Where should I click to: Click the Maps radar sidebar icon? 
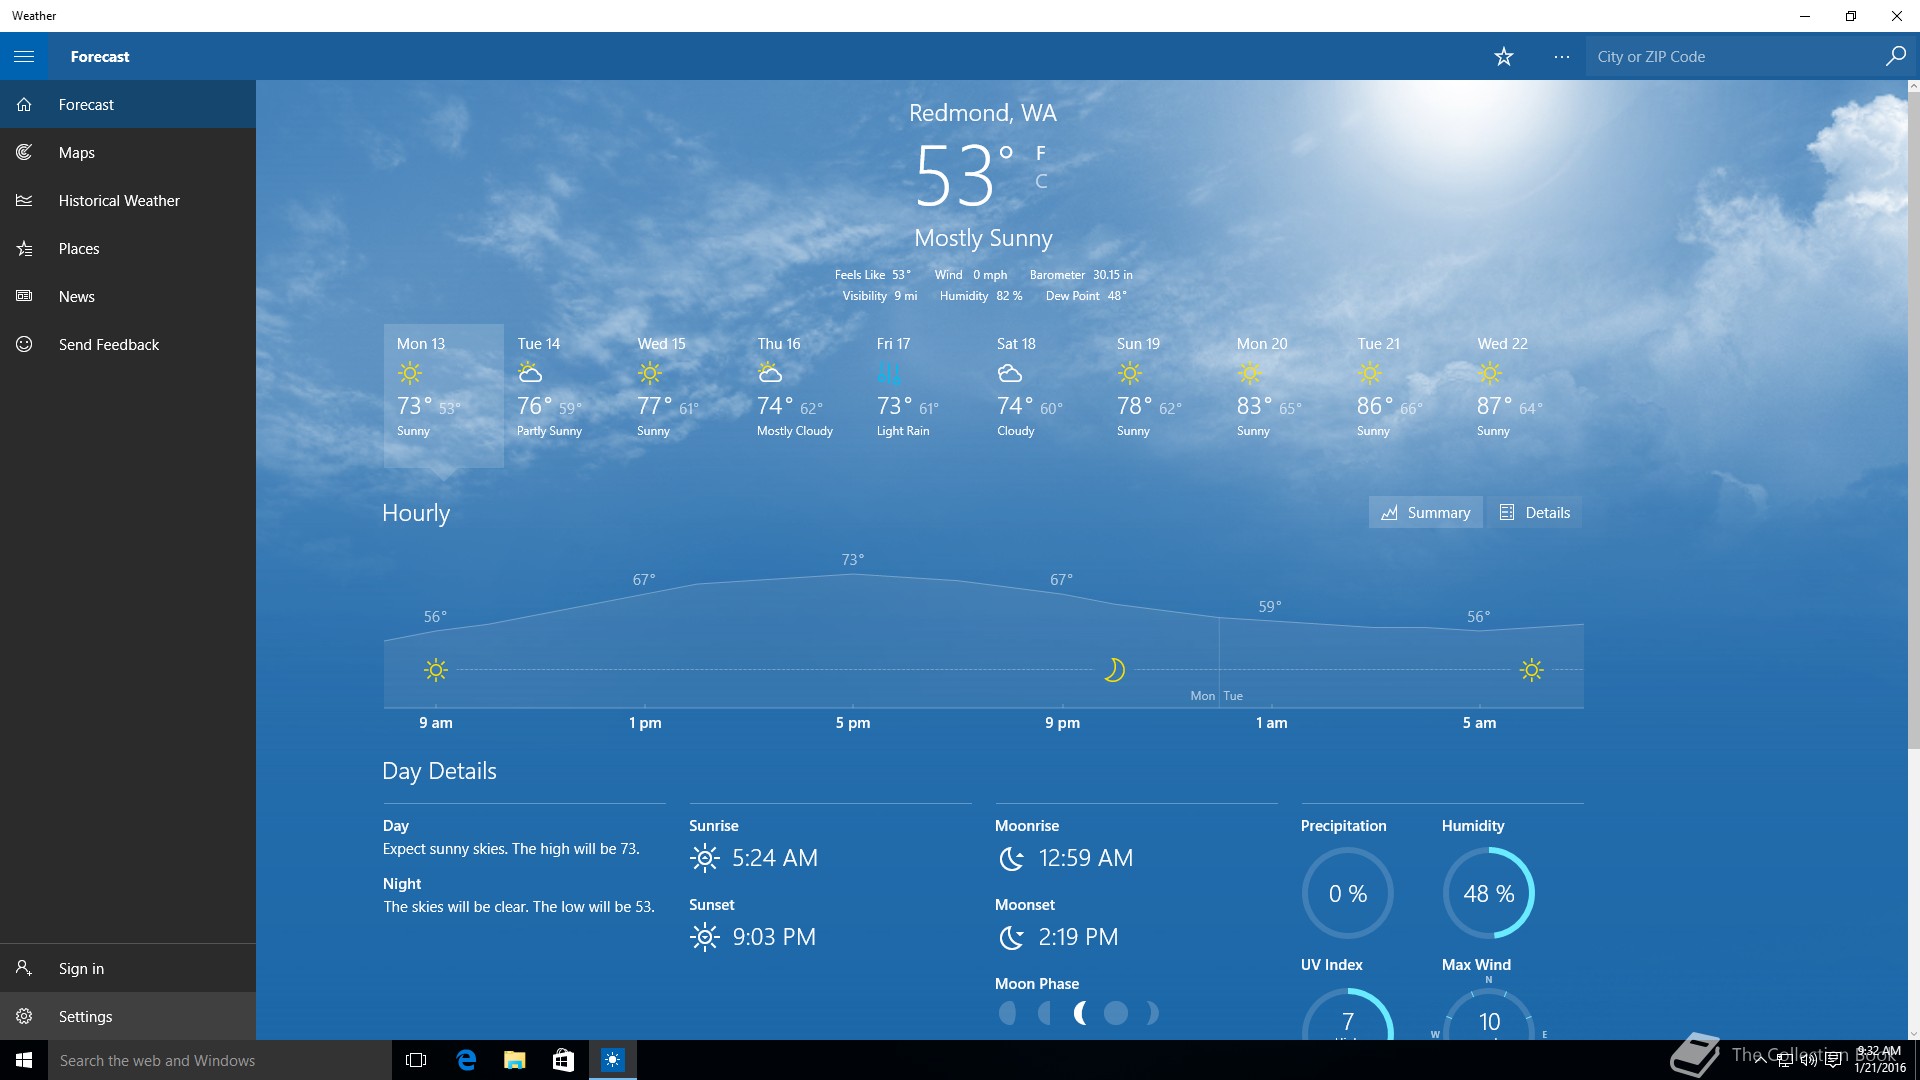24,152
